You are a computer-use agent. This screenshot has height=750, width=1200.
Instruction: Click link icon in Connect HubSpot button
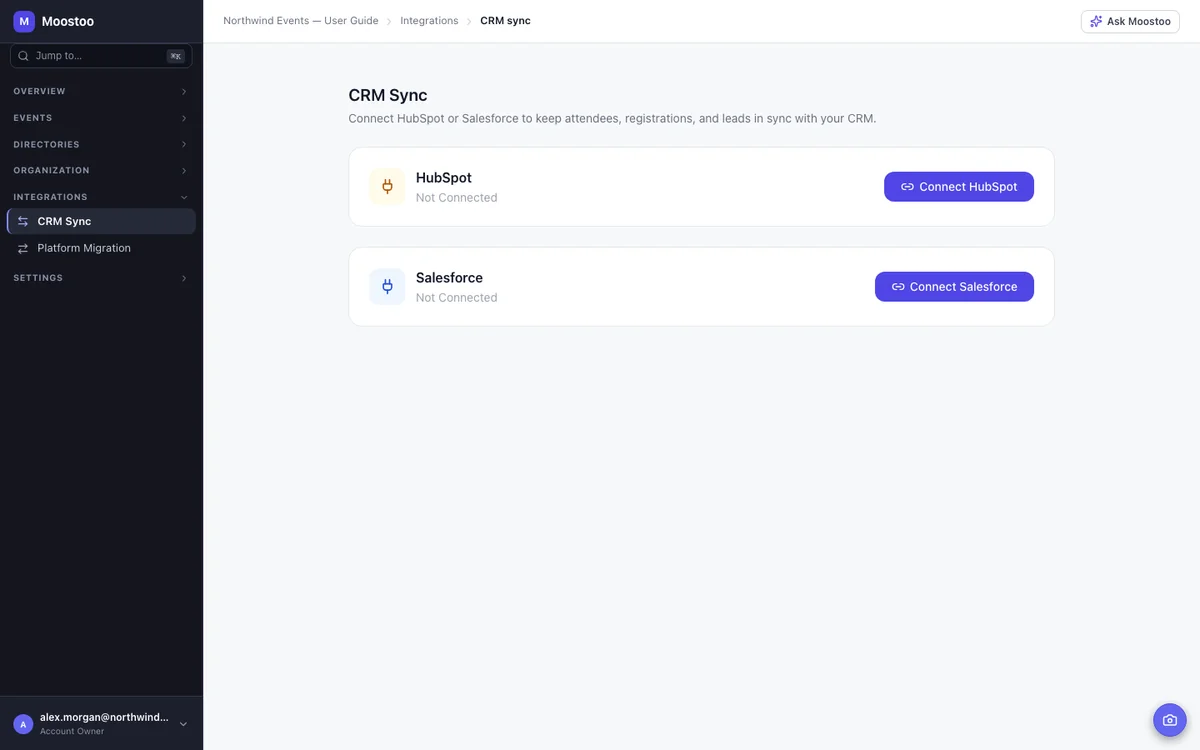coord(907,187)
